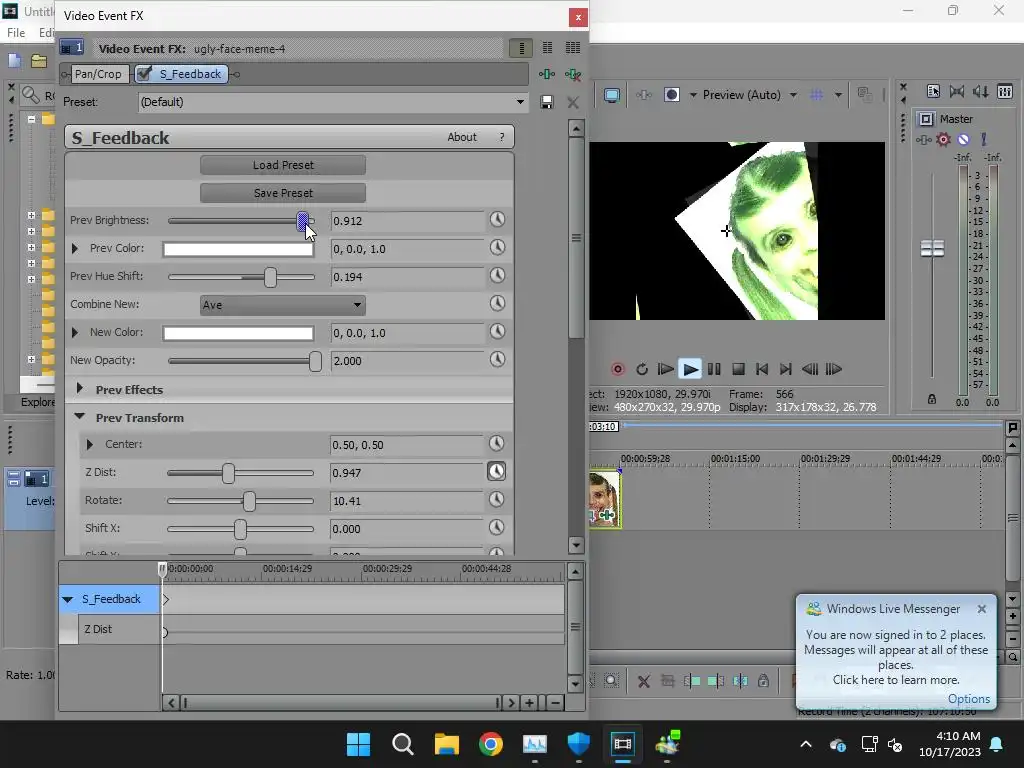Image resolution: width=1024 pixels, height=768 pixels.
Task: Open the File menu
Action: tap(16, 33)
